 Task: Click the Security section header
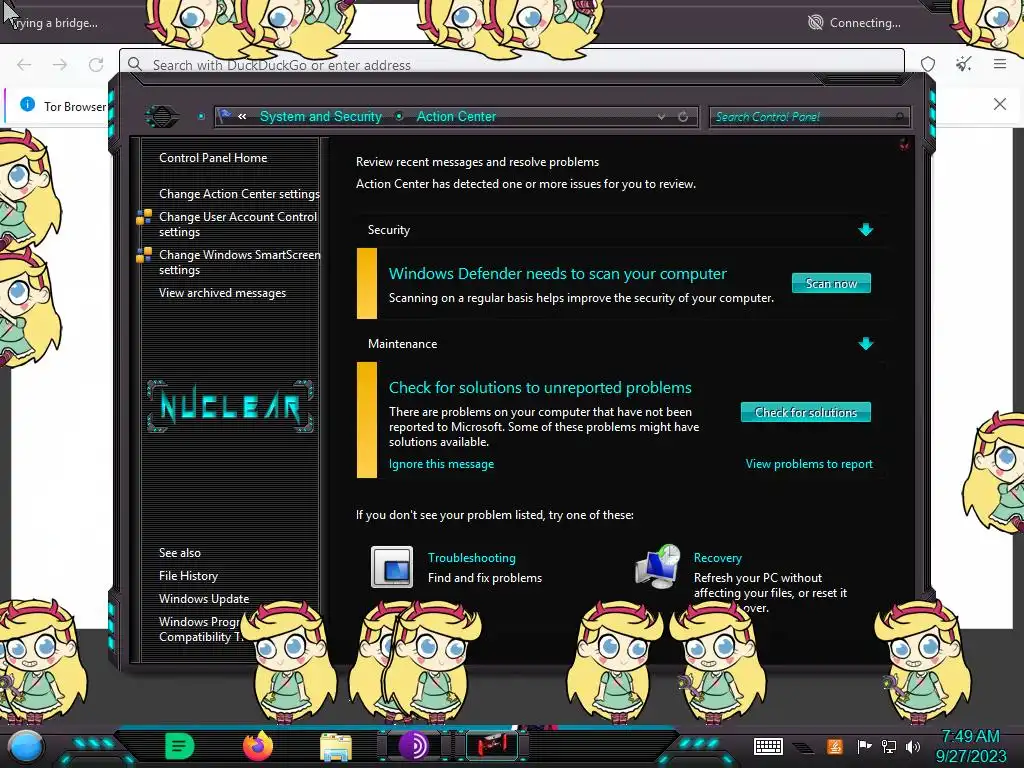pos(389,230)
